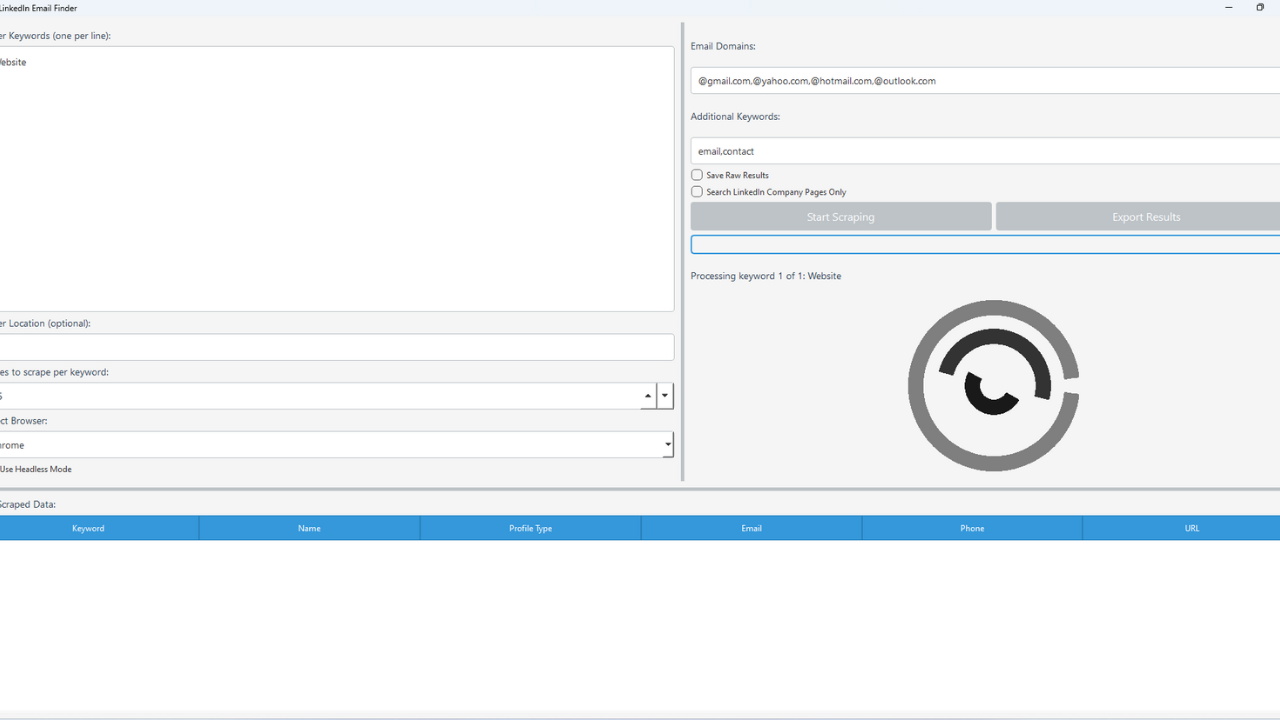
Task: Increase pages to scrape with up arrow
Action: (x=647, y=391)
